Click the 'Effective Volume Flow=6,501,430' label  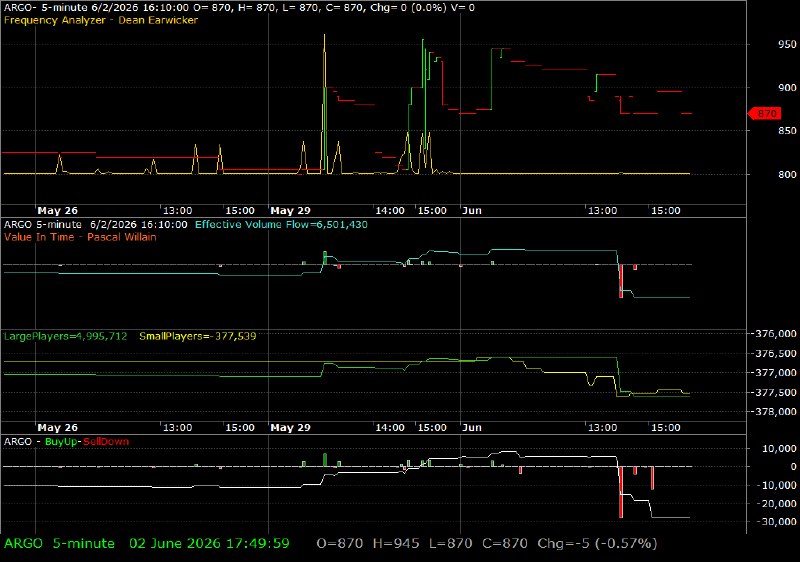[x=281, y=224]
